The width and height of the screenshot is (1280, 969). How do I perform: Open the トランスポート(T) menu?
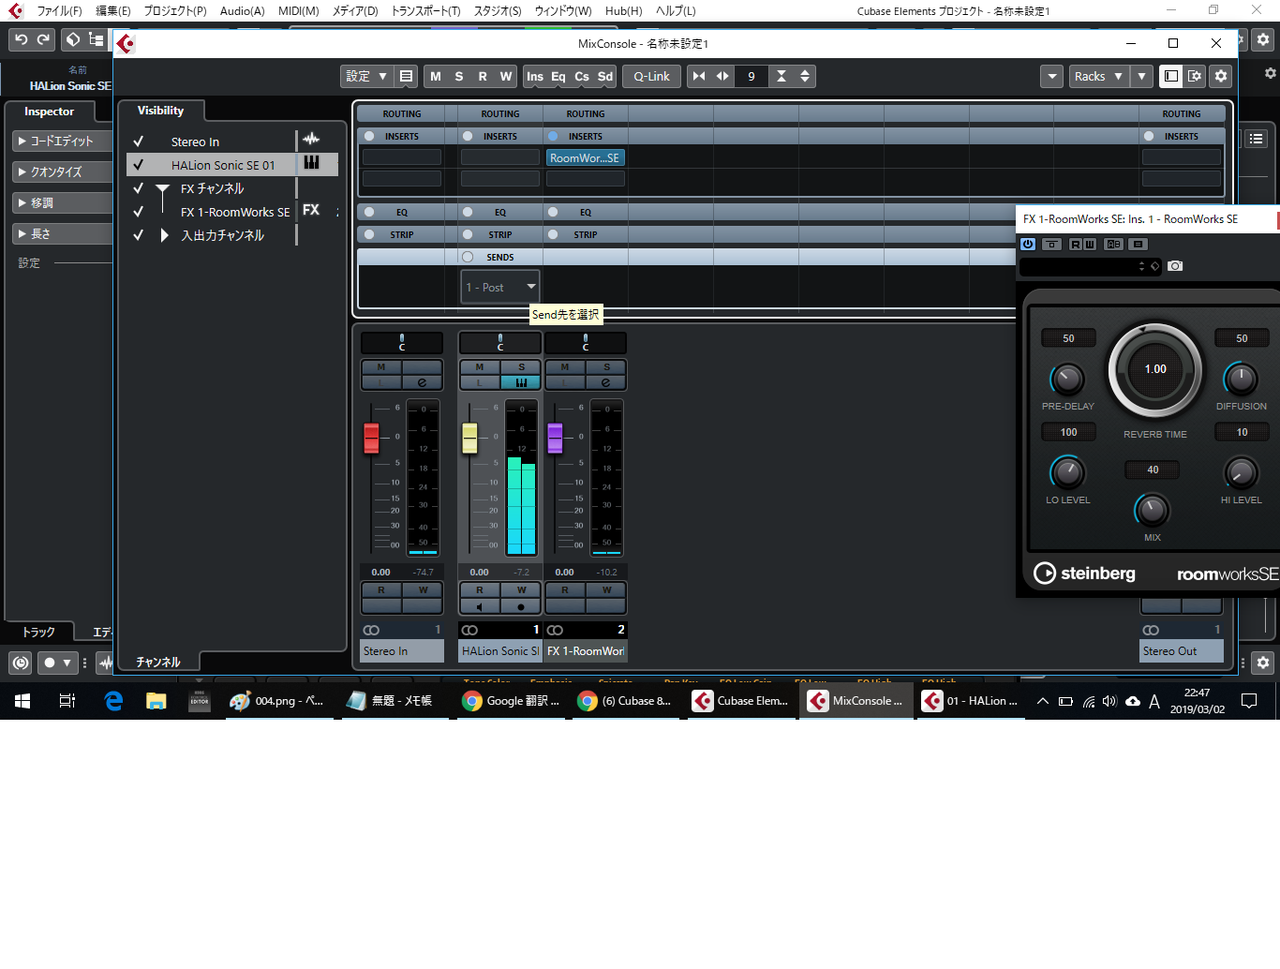tap(426, 11)
